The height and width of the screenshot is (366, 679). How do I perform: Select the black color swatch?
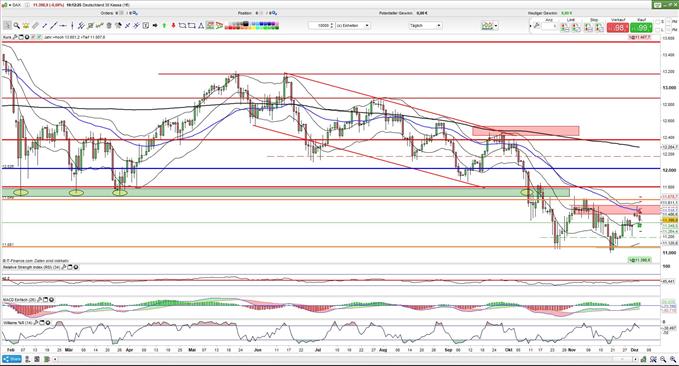246,24
